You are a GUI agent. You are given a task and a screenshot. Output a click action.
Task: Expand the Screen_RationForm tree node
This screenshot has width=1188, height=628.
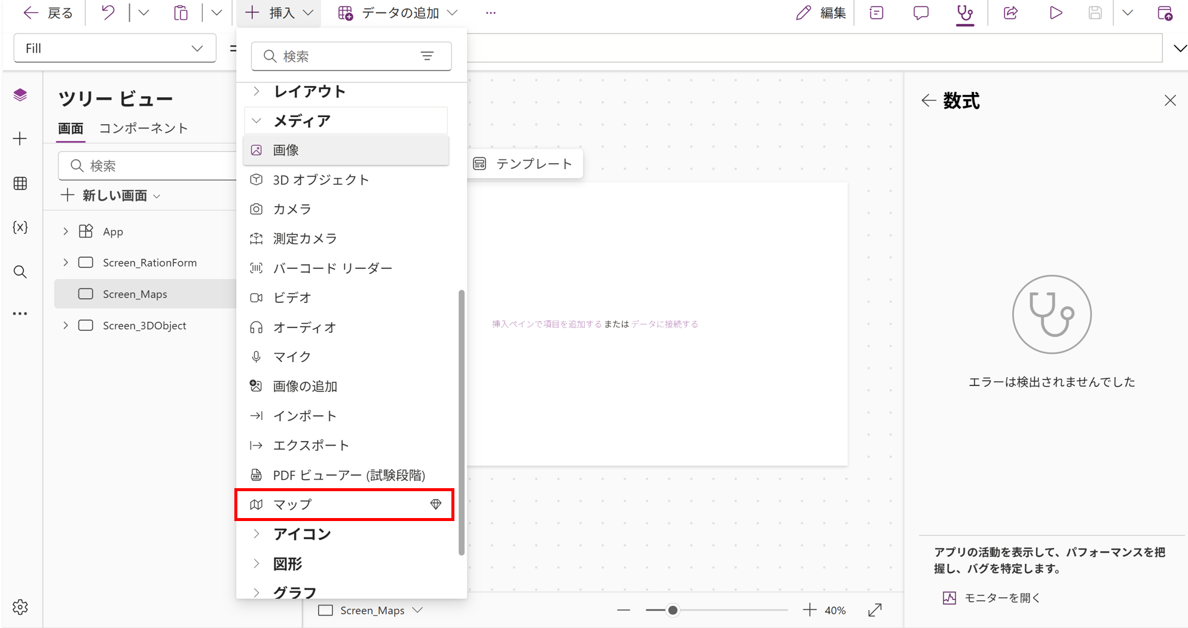66,263
